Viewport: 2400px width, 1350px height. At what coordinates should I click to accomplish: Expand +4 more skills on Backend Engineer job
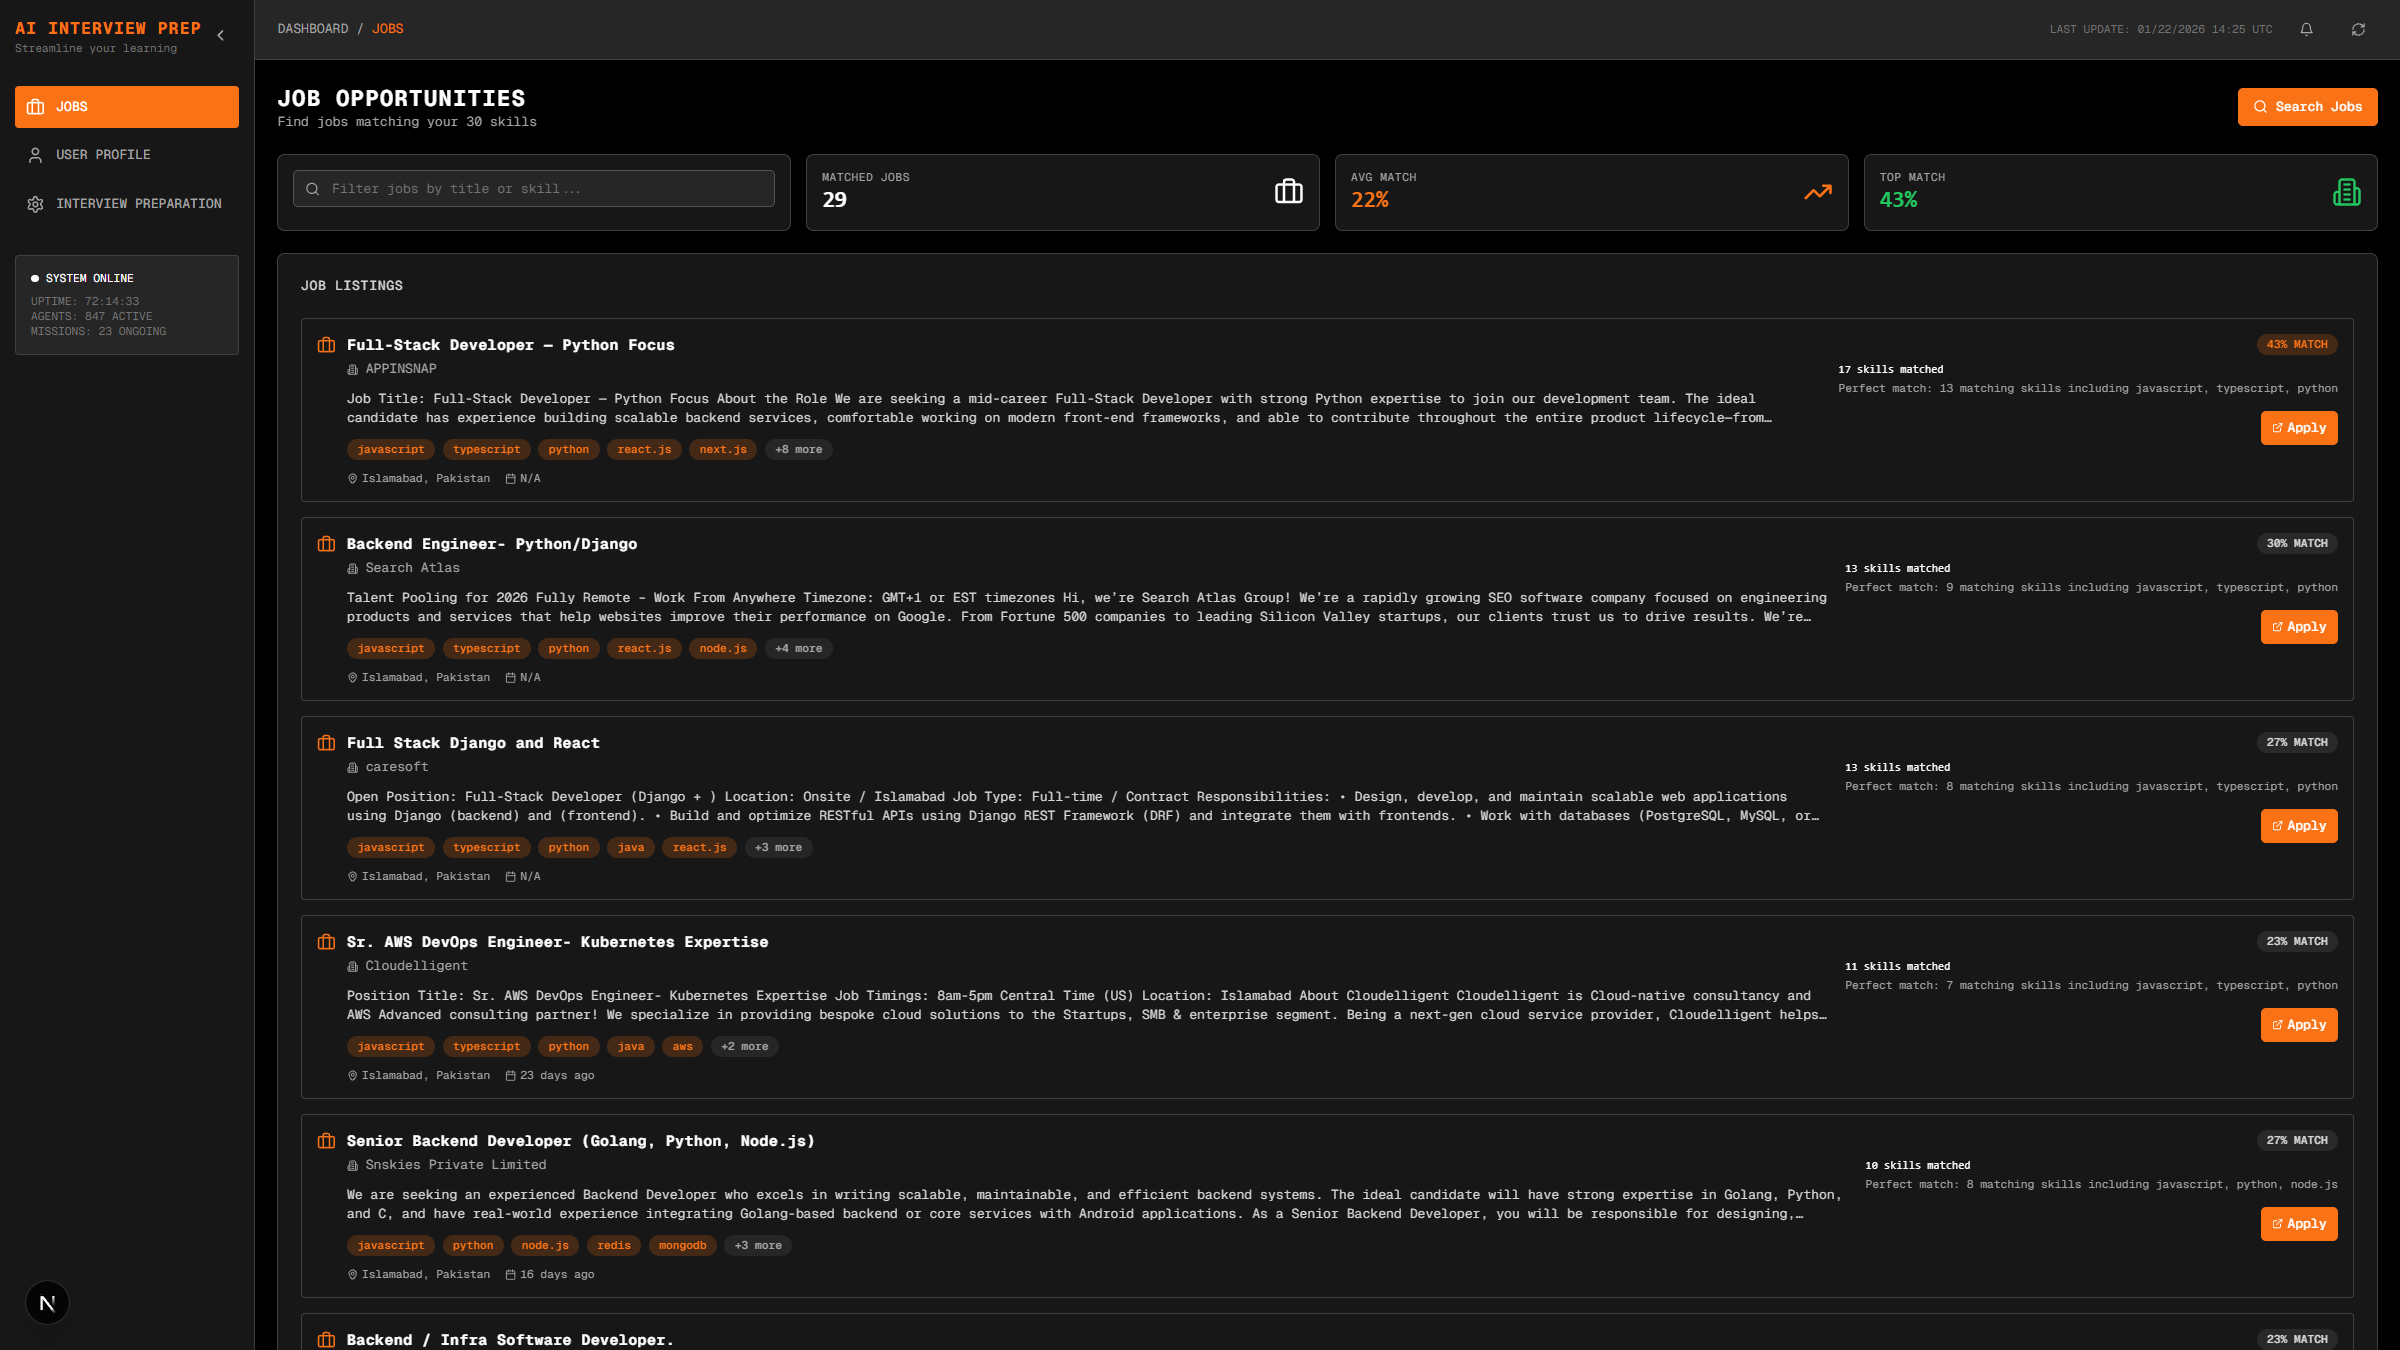[x=798, y=648]
